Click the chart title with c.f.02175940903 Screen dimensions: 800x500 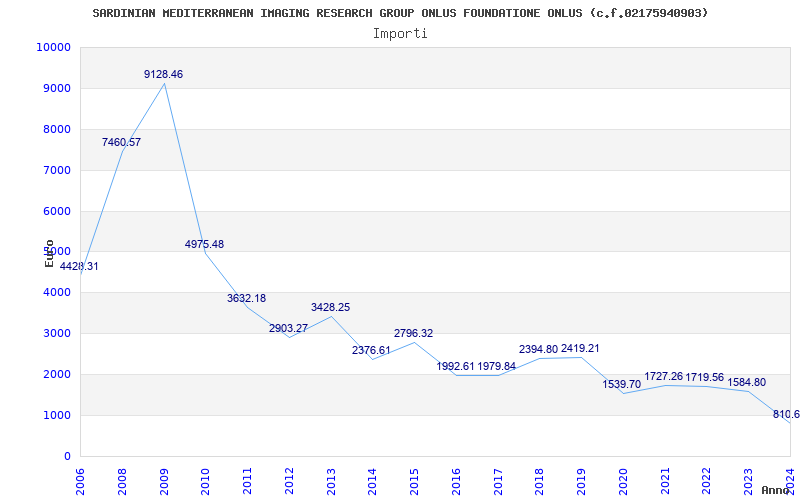point(401,13)
